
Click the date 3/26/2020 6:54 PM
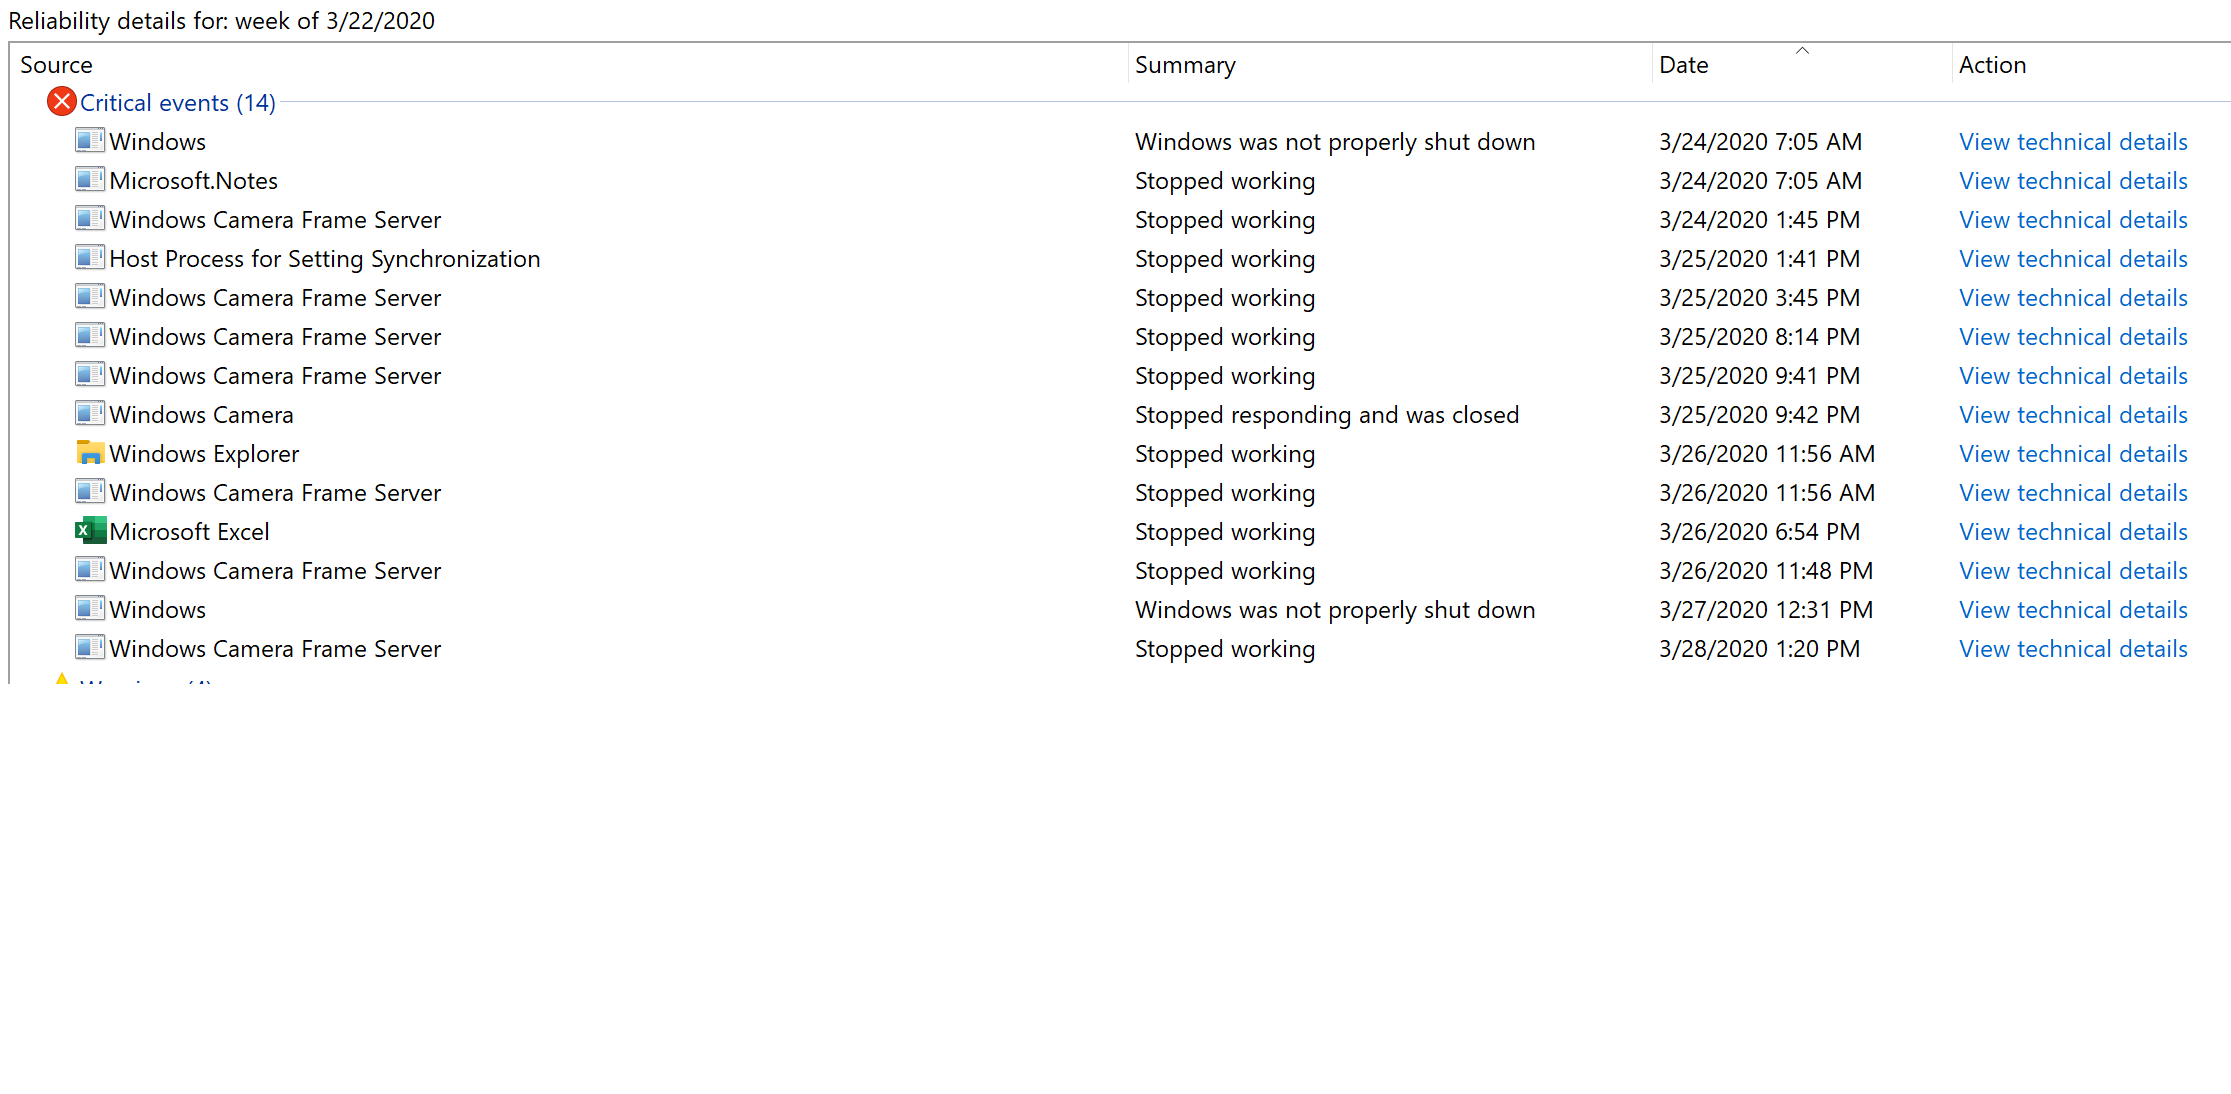tap(1759, 532)
